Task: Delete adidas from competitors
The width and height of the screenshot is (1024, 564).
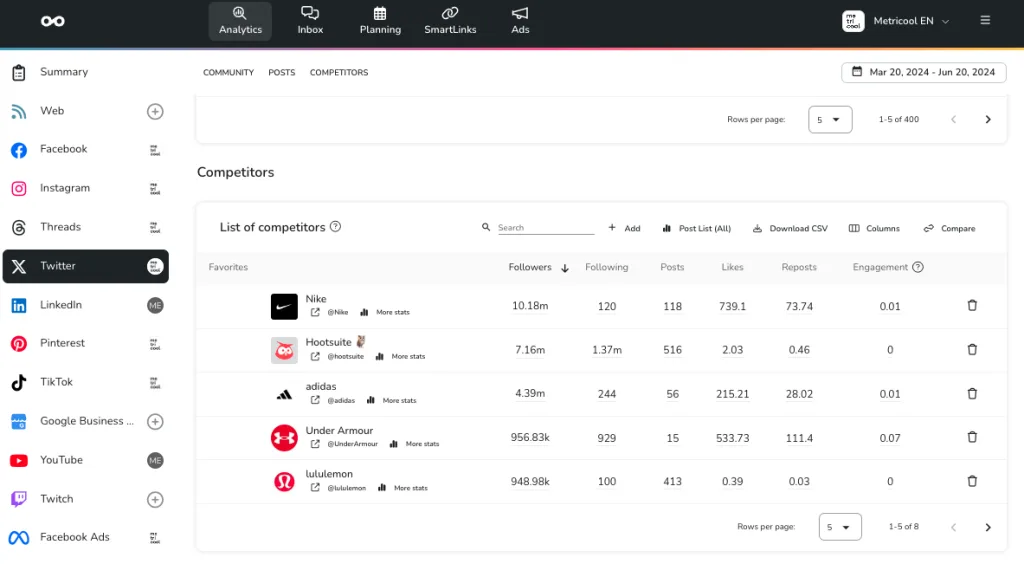Action: tap(972, 394)
